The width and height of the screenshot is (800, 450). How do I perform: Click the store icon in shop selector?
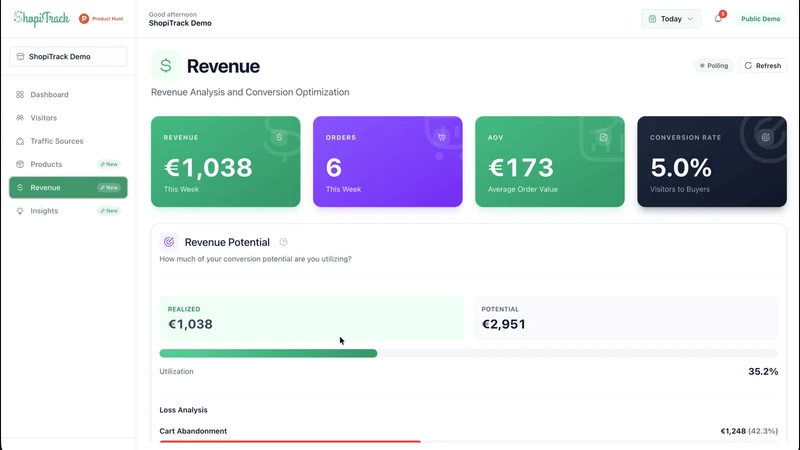(x=20, y=57)
